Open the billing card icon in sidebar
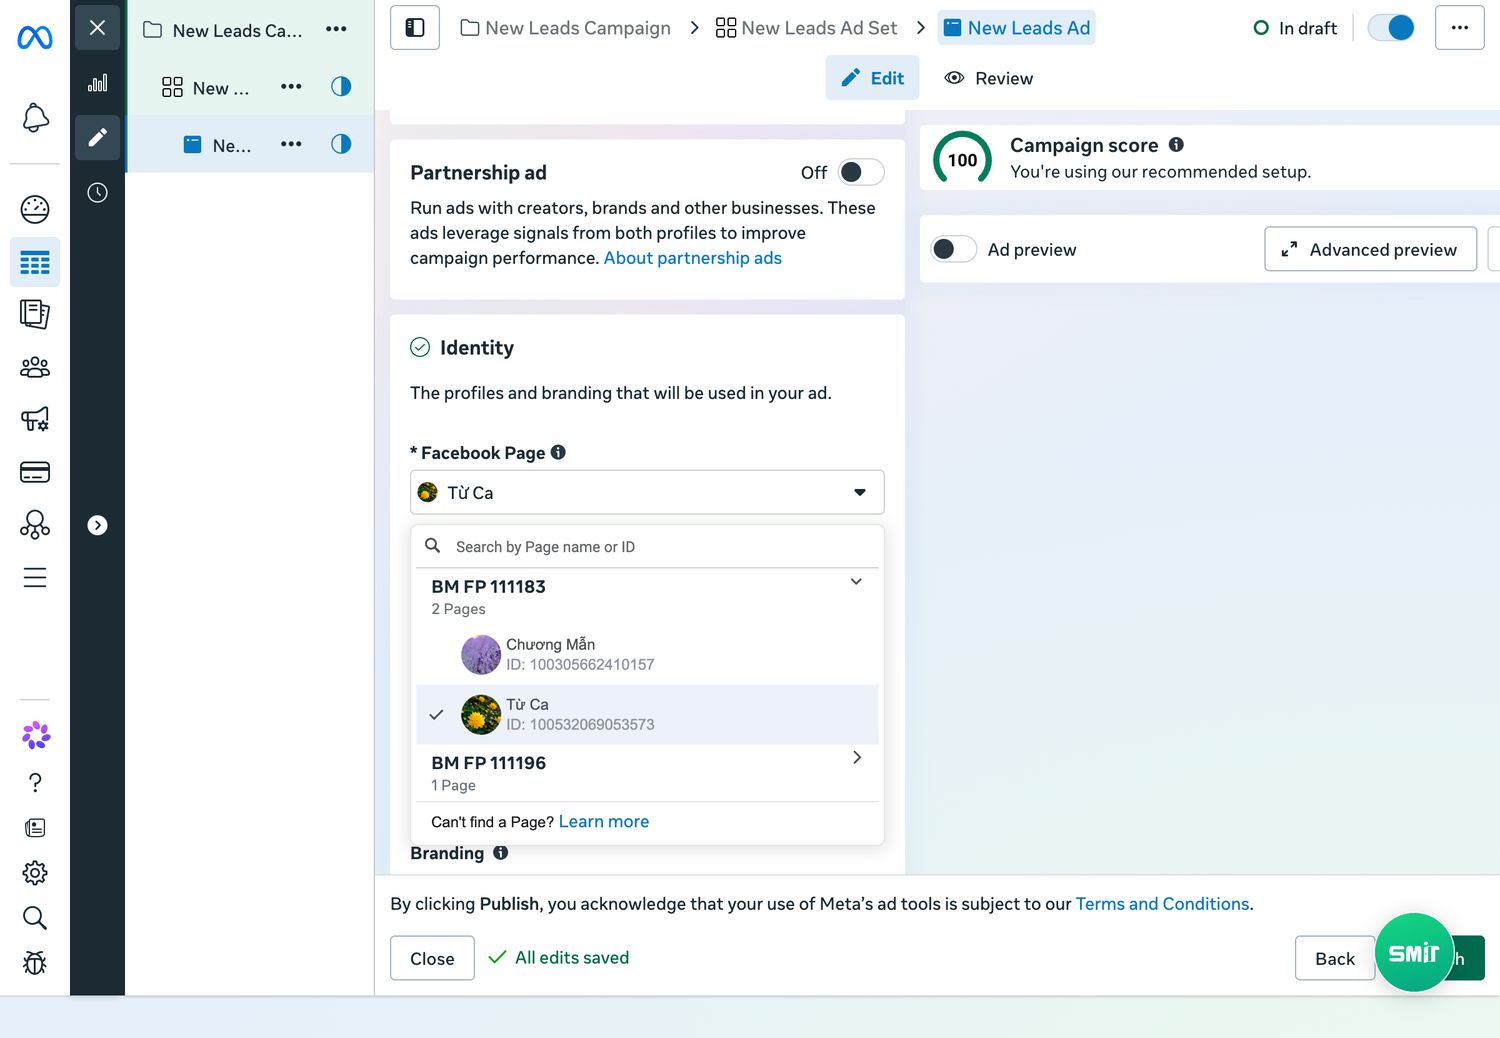This screenshot has height=1038, width=1500. coord(35,472)
